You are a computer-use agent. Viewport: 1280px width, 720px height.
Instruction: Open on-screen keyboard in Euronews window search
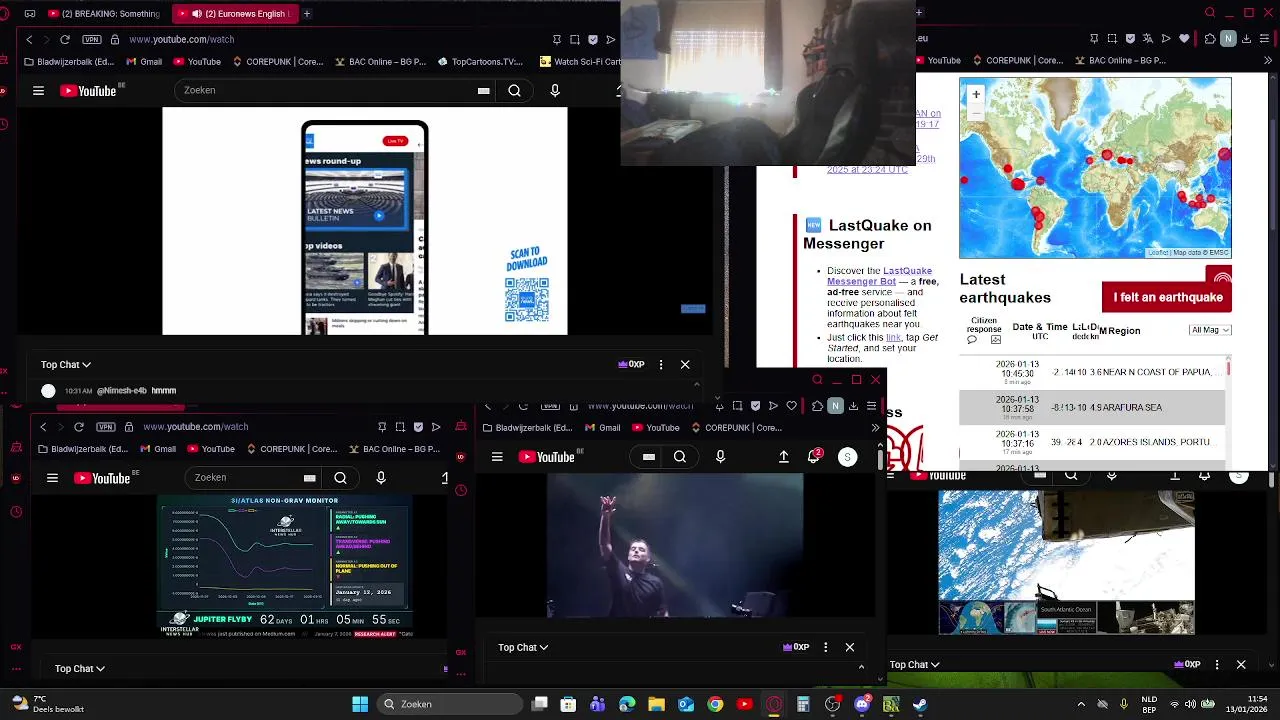click(x=484, y=90)
